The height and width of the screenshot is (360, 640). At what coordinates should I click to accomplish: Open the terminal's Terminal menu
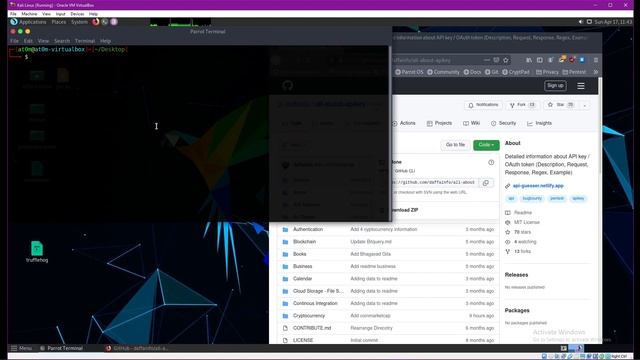pyautogui.click(x=85, y=41)
